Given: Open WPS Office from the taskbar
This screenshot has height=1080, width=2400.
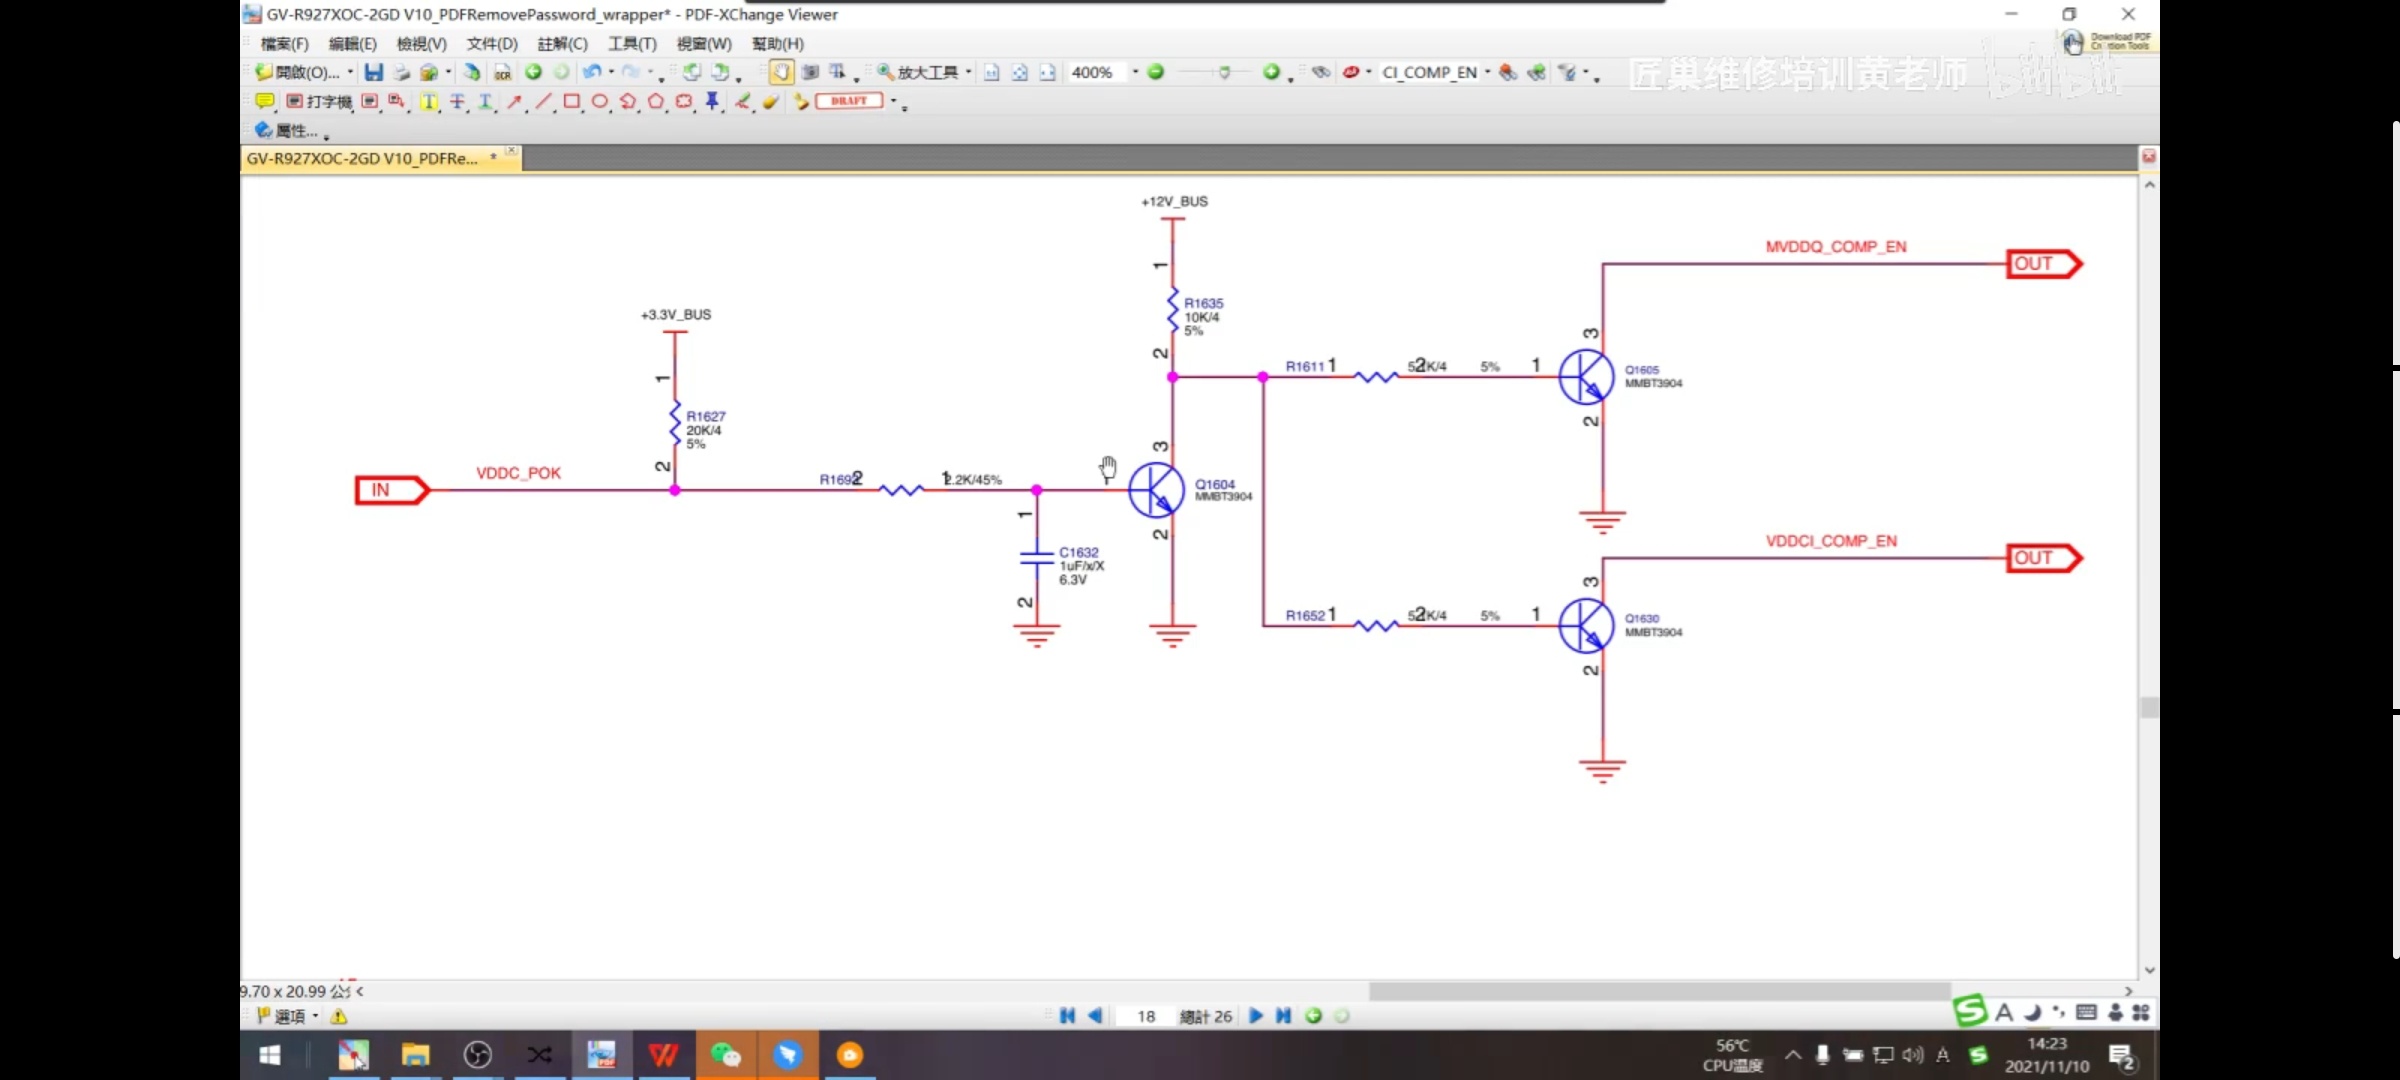Looking at the screenshot, I should (663, 1055).
